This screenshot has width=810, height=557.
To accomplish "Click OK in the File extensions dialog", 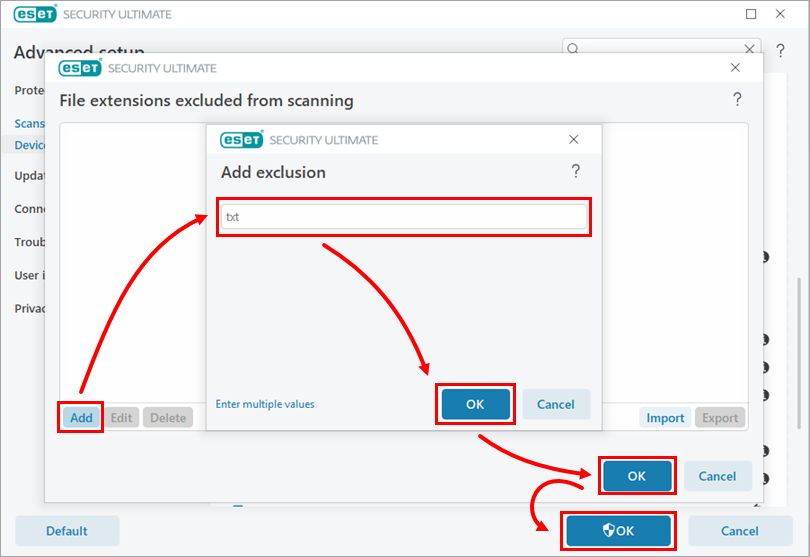I will [x=637, y=476].
